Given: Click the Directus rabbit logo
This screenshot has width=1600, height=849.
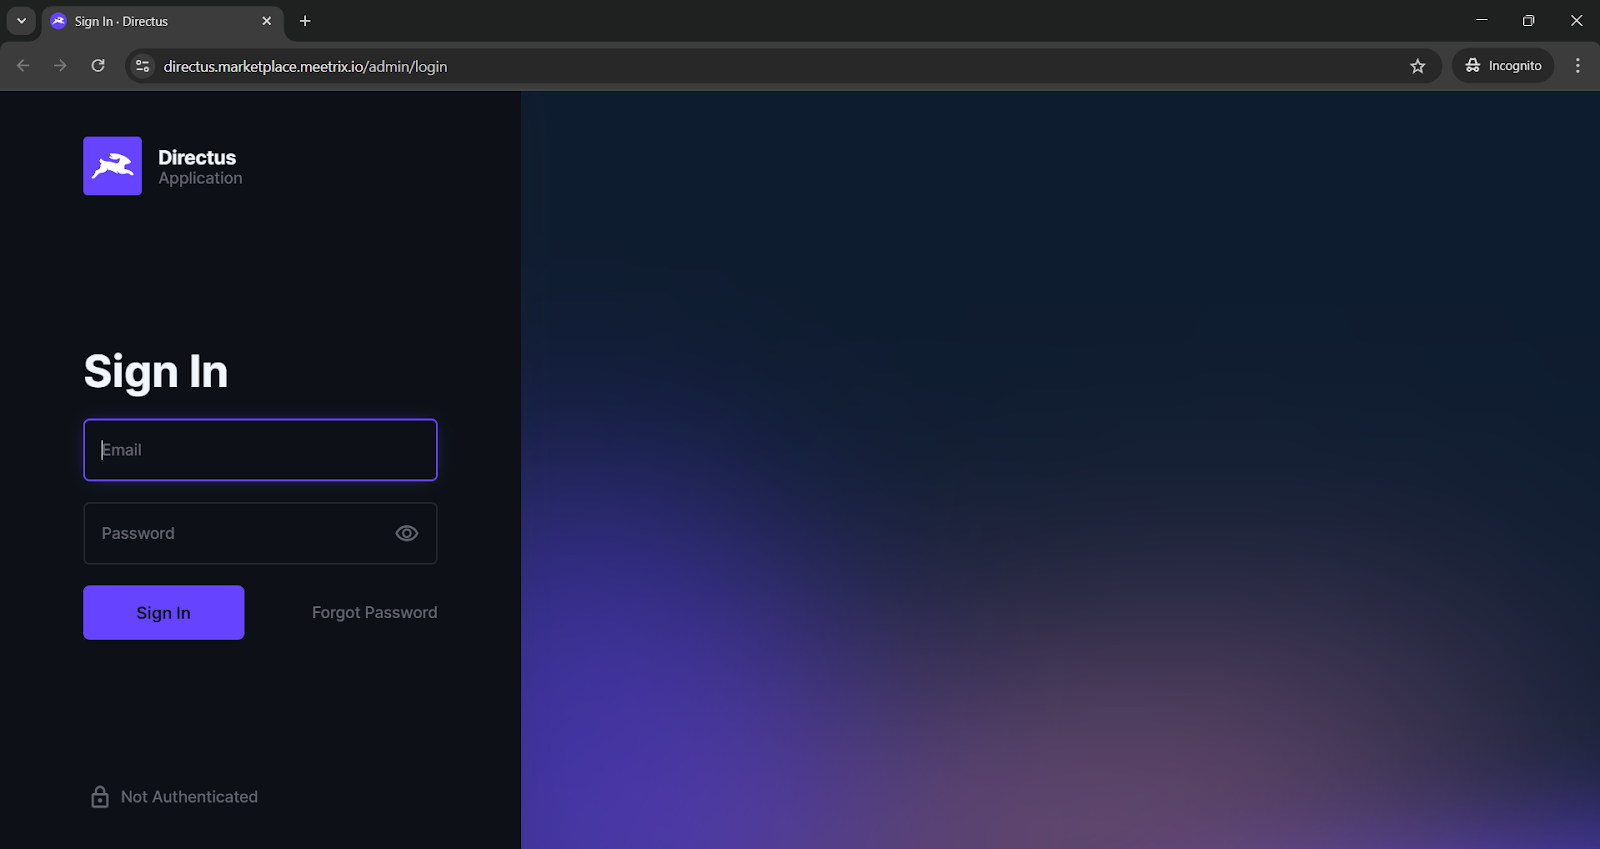Looking at the screenshot, I should pos(112,166).
